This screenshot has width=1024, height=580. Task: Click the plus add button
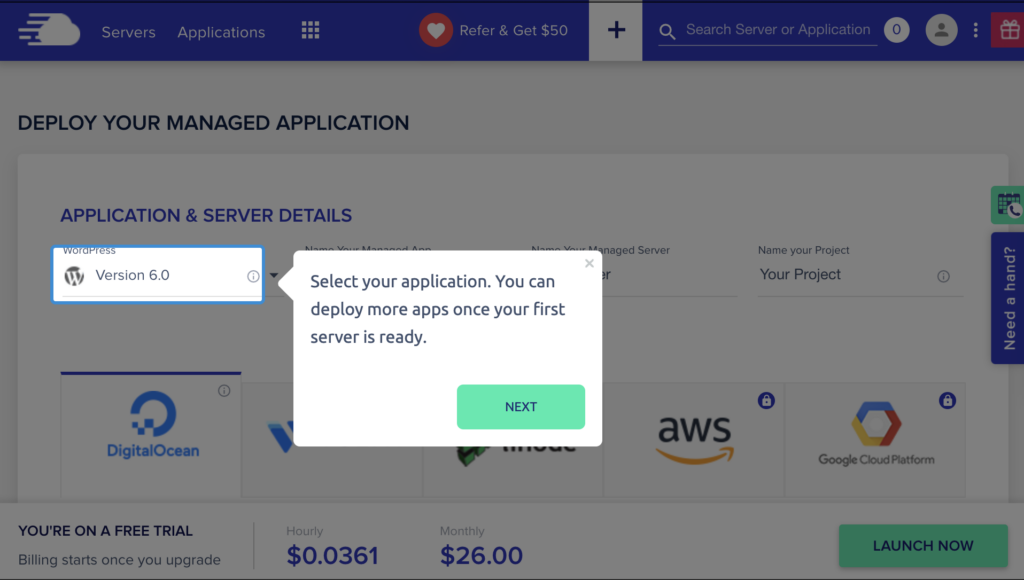616,30
